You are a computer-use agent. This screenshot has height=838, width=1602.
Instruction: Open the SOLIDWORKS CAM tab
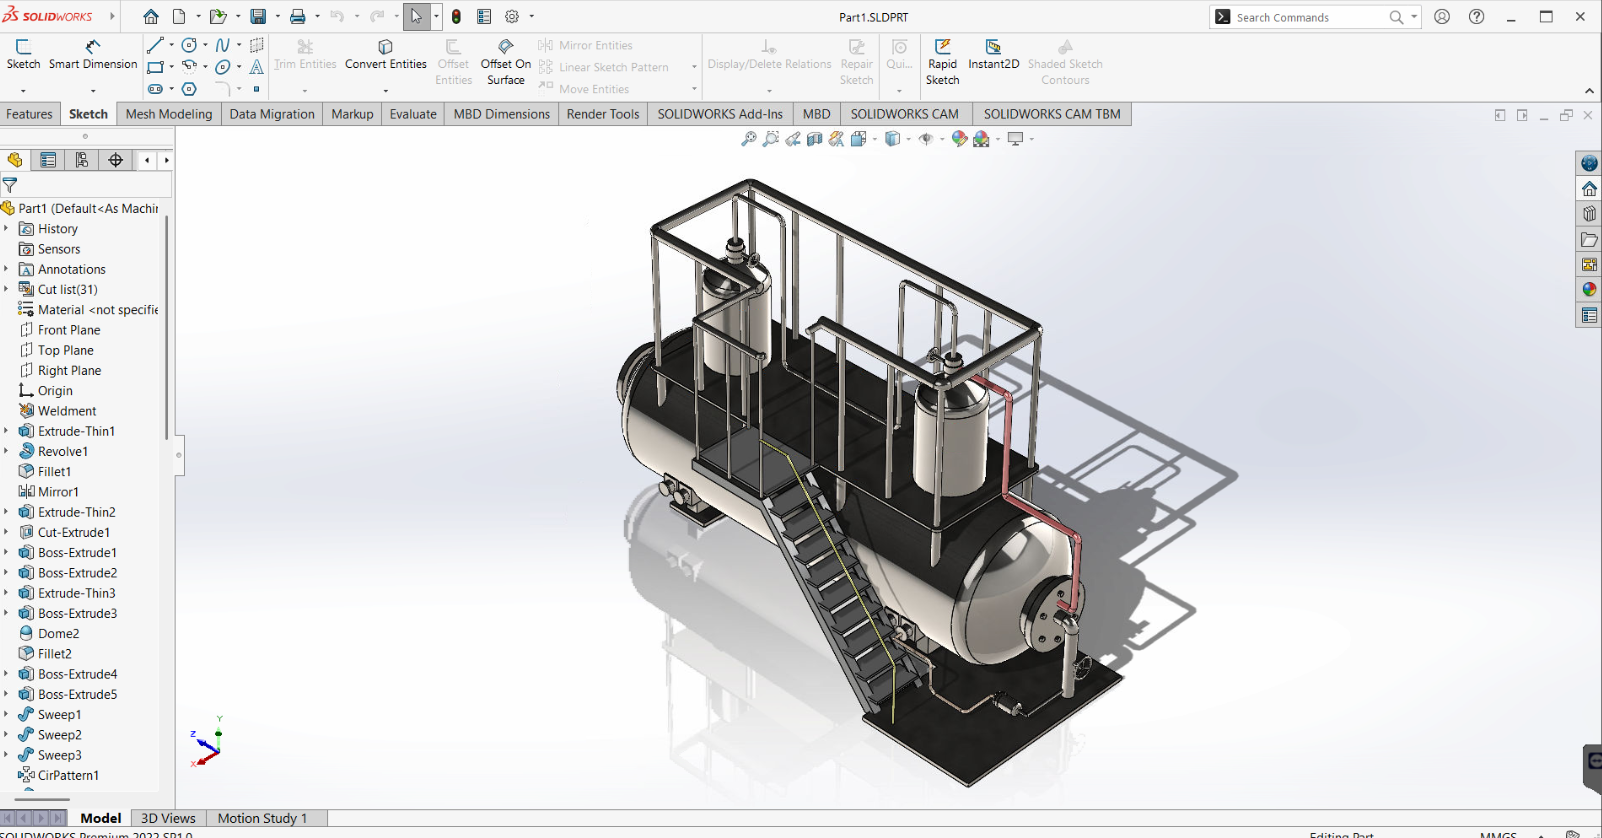click(x=904, y=114)
